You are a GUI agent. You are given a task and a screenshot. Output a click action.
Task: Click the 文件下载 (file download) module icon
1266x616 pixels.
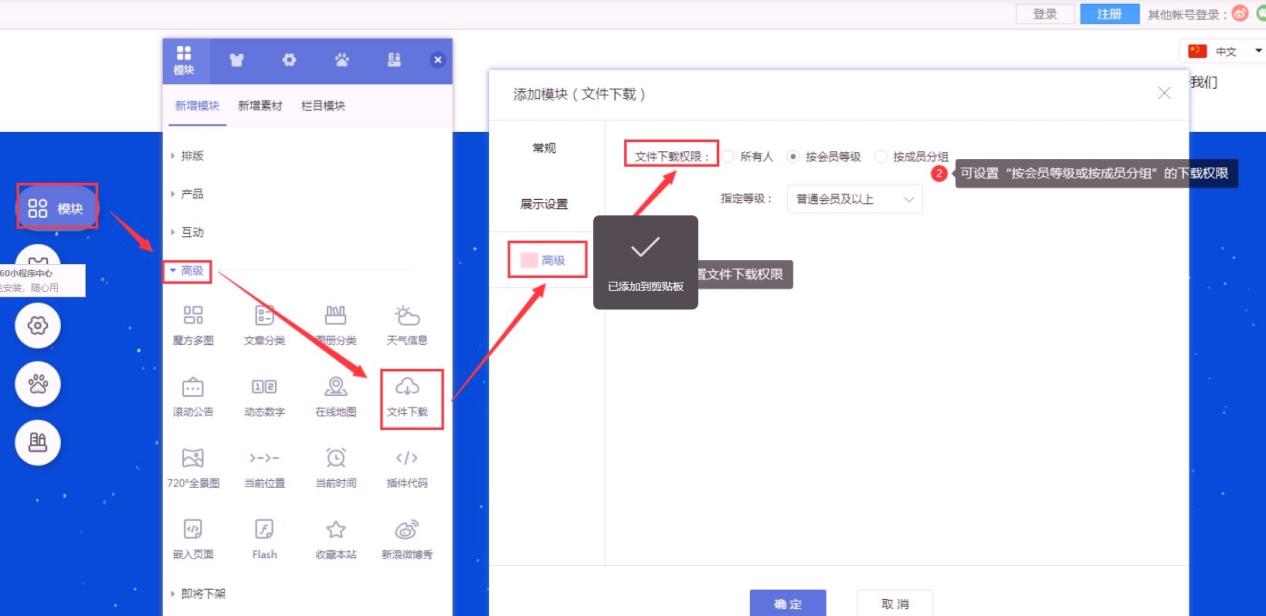point(407,388)
